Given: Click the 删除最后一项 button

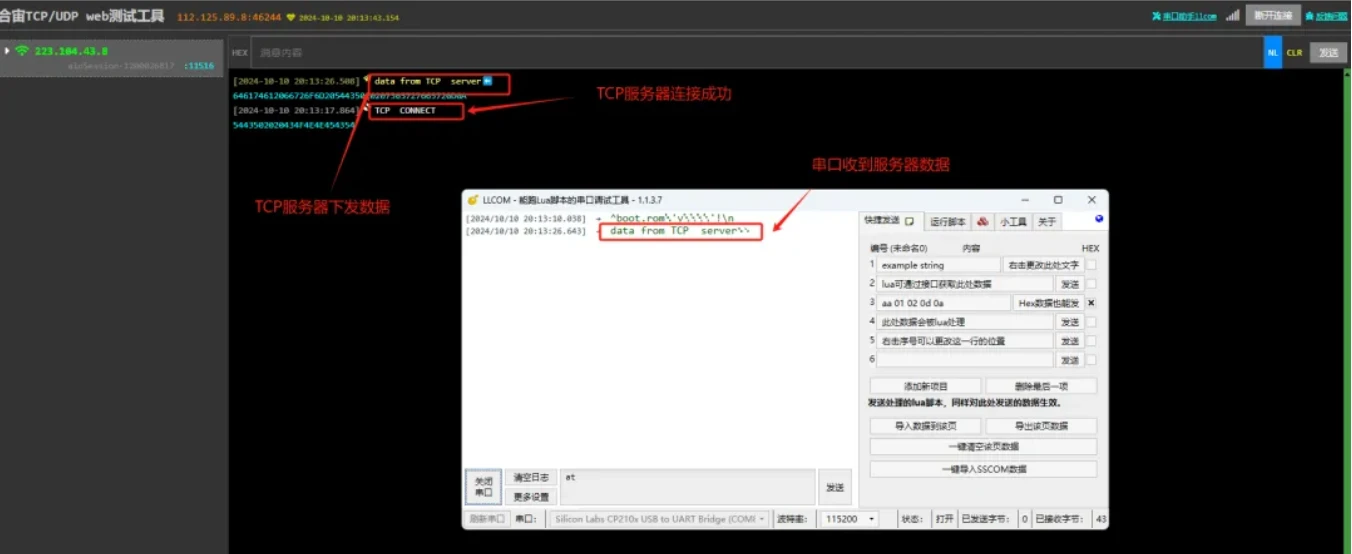Looking at the screenshot, I should click(1041, 386).
